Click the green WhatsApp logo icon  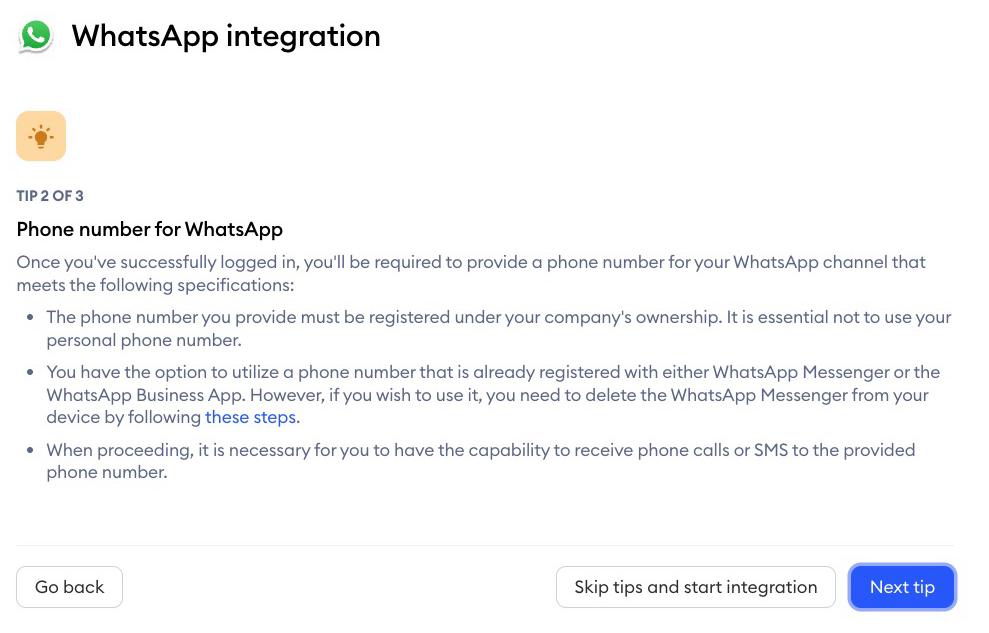coord(35,36)
